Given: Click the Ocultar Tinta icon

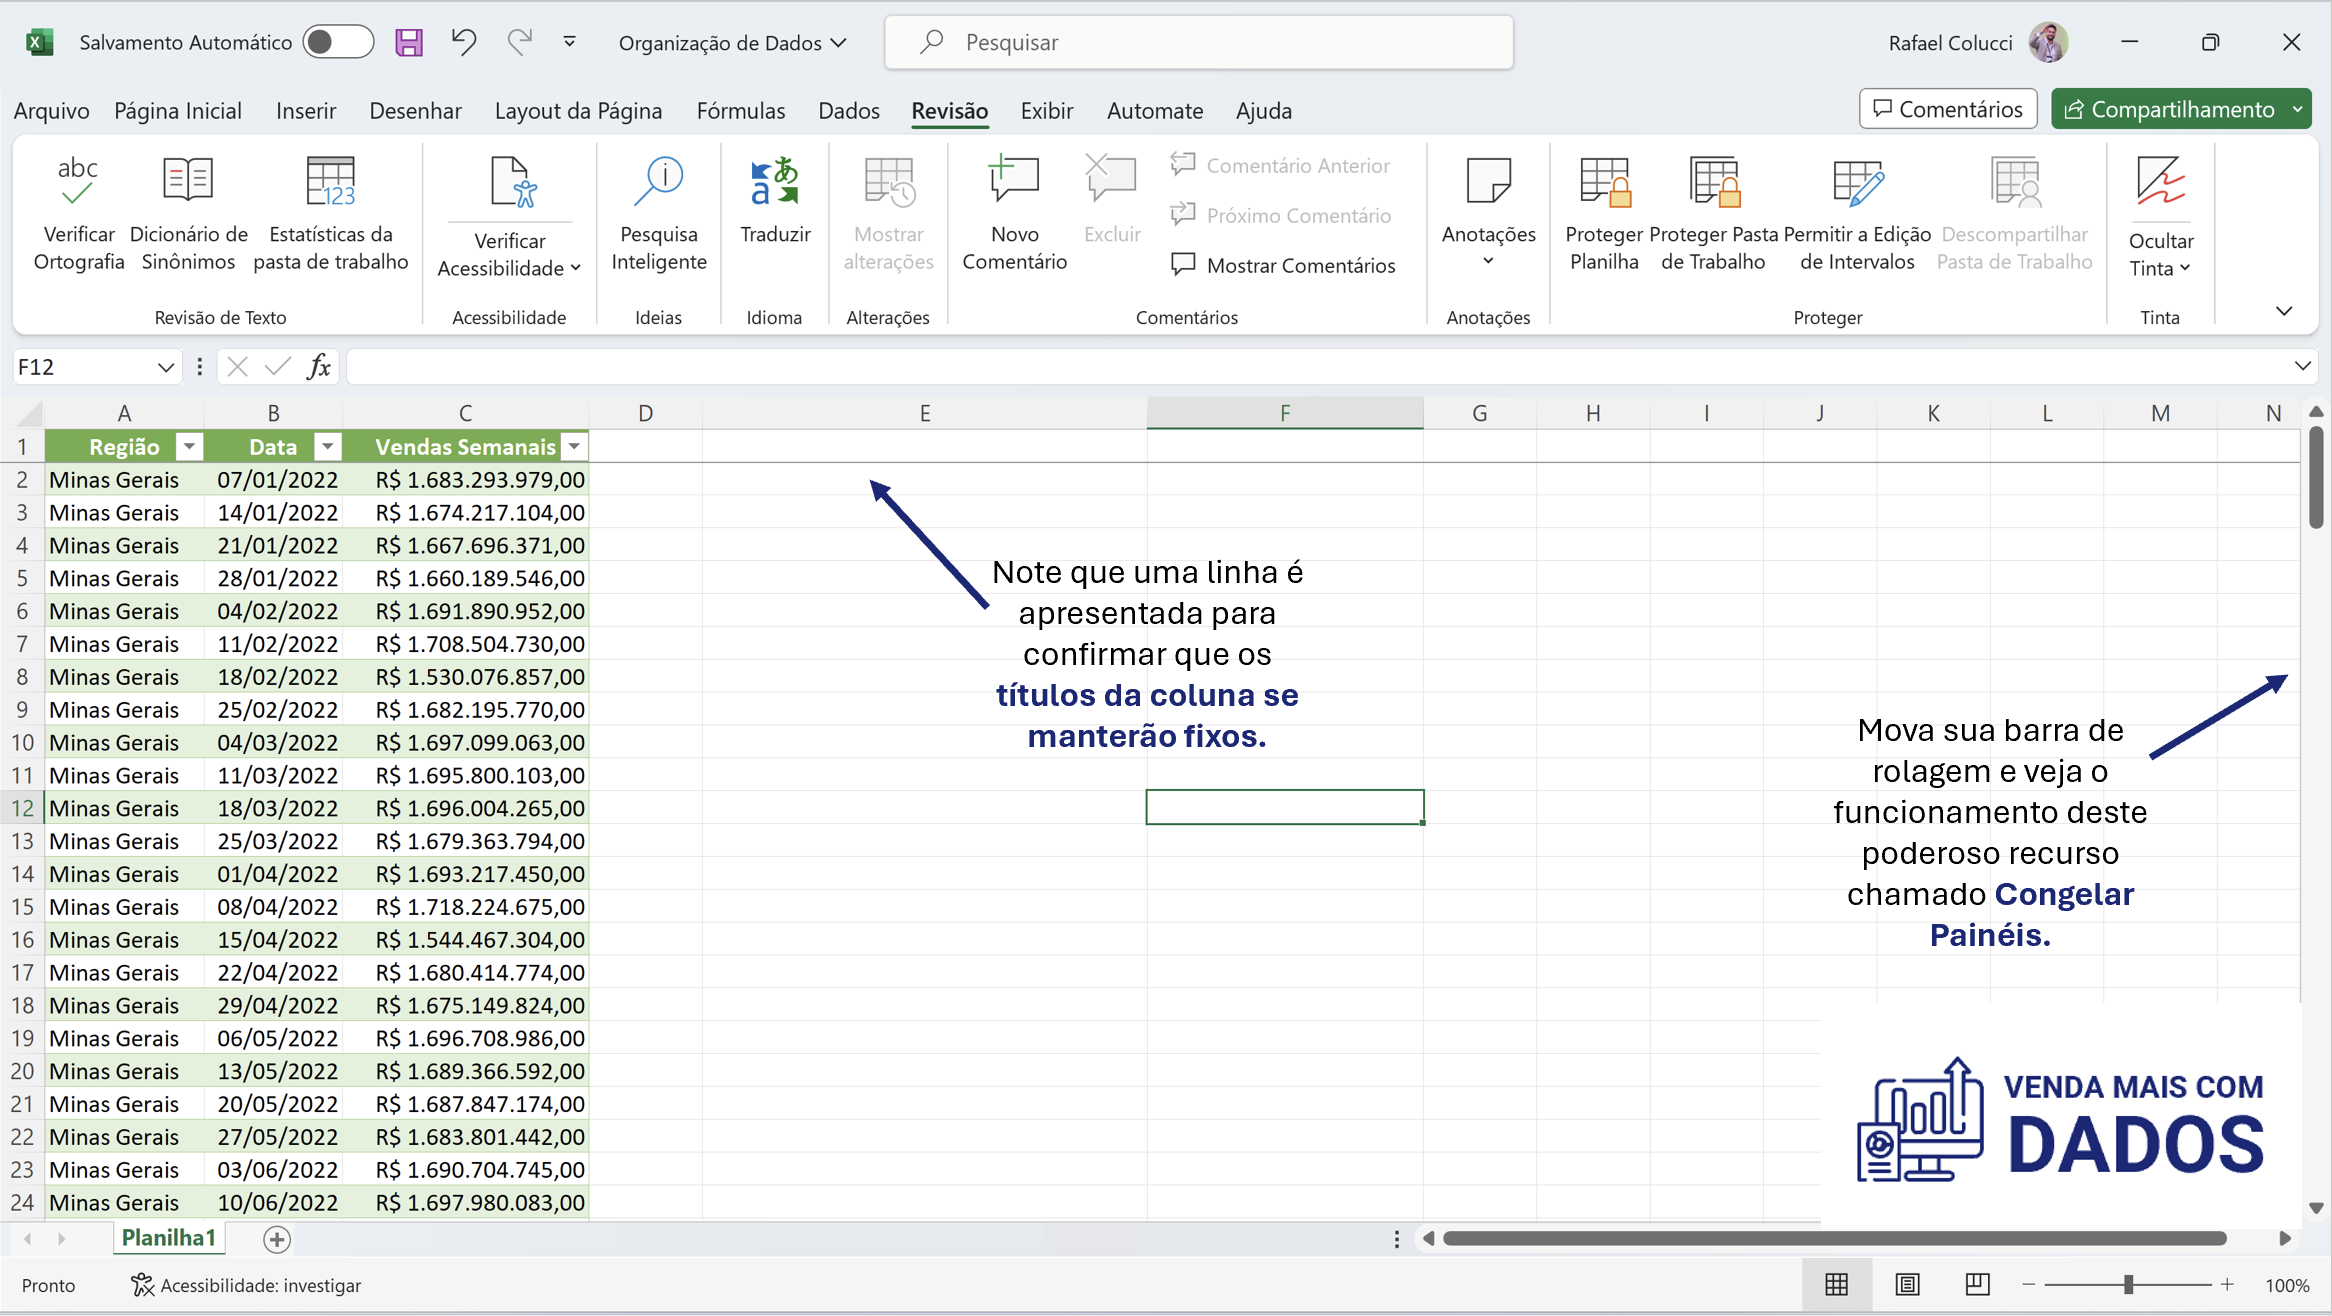Looking at the screenshot, I should (x=2160, y=182).
